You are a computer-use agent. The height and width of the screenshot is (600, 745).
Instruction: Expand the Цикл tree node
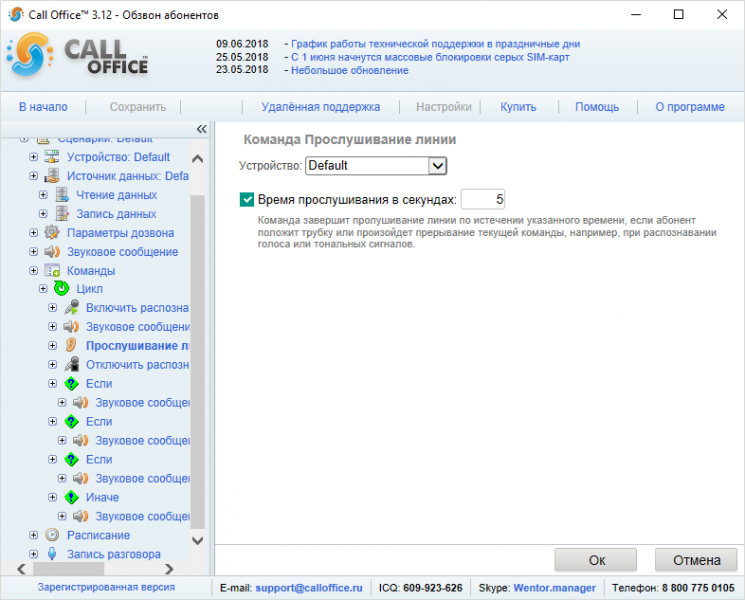[x=43, y=288]
